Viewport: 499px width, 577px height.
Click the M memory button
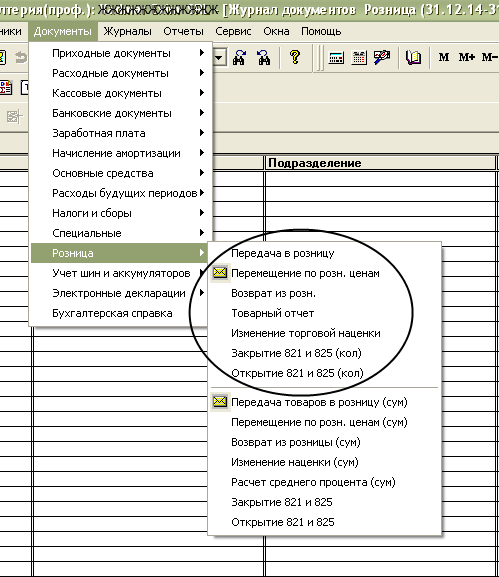tap(444, 57)
